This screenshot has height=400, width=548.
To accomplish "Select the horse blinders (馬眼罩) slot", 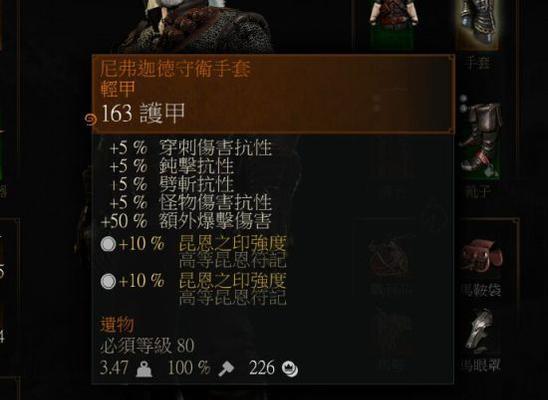I will 482,331.
